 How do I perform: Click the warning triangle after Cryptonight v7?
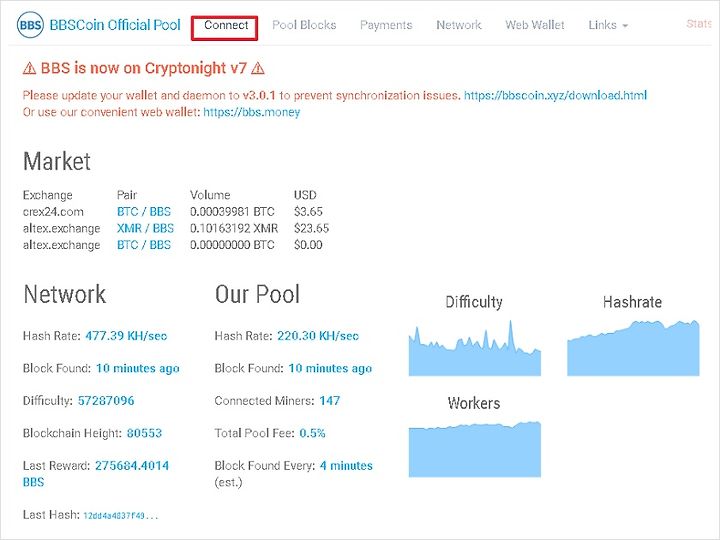pos(258,68)
